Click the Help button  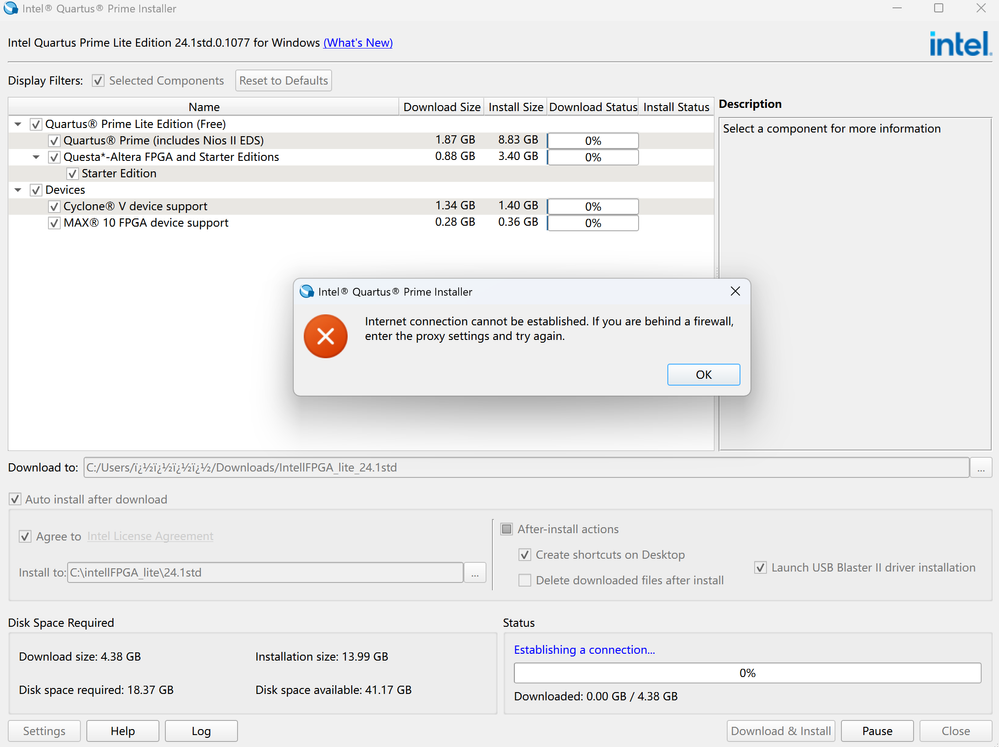pos(122,731)
